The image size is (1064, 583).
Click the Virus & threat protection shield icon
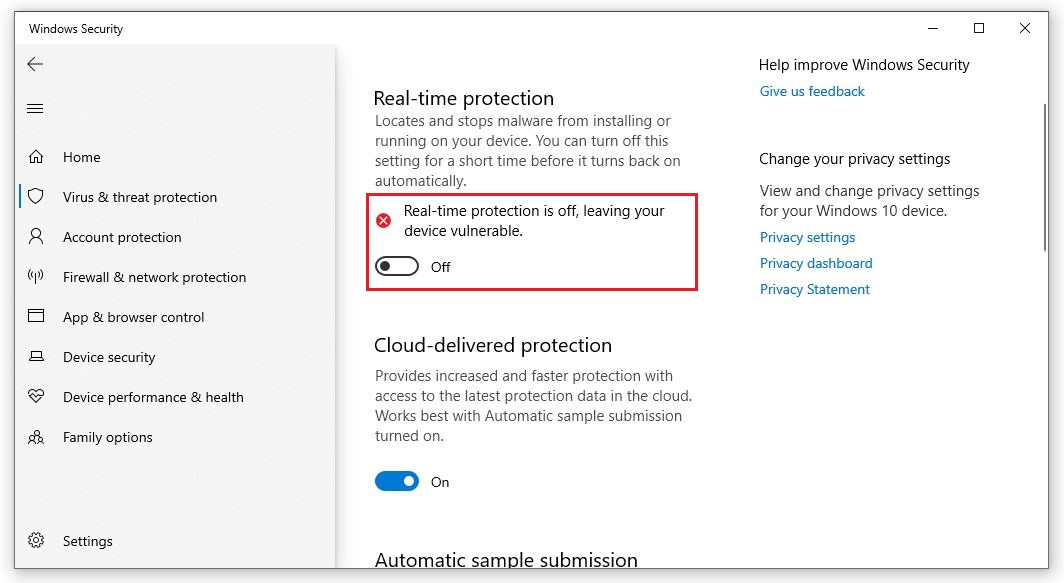point(36,197)
